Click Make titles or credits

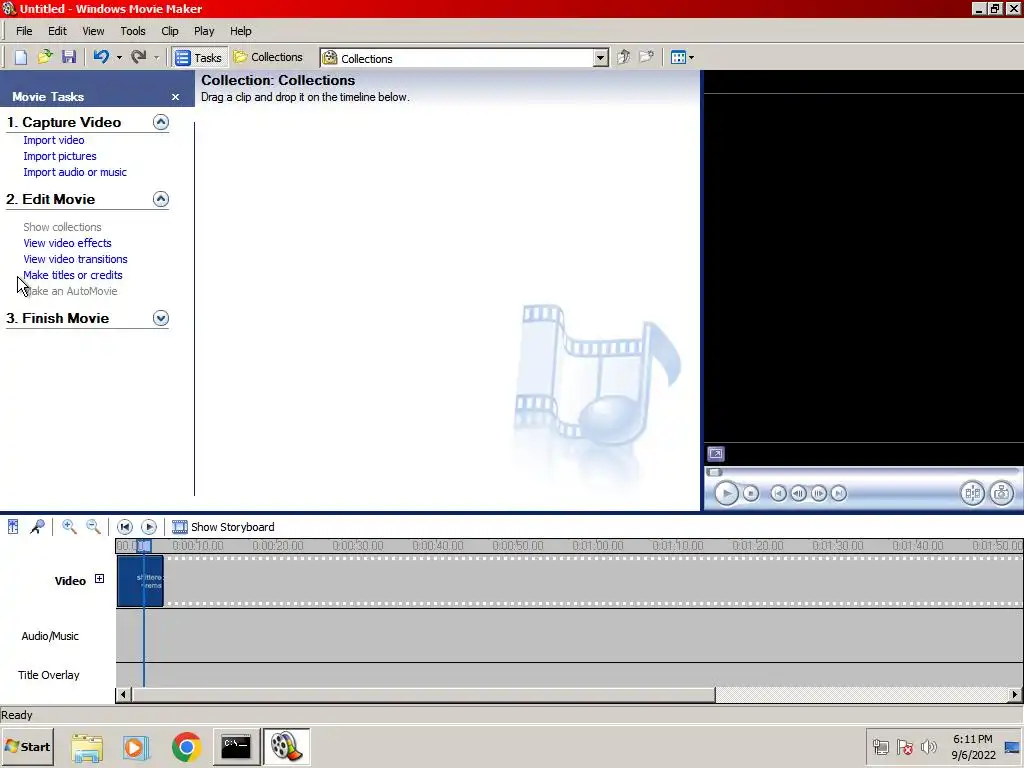[72, 275]
